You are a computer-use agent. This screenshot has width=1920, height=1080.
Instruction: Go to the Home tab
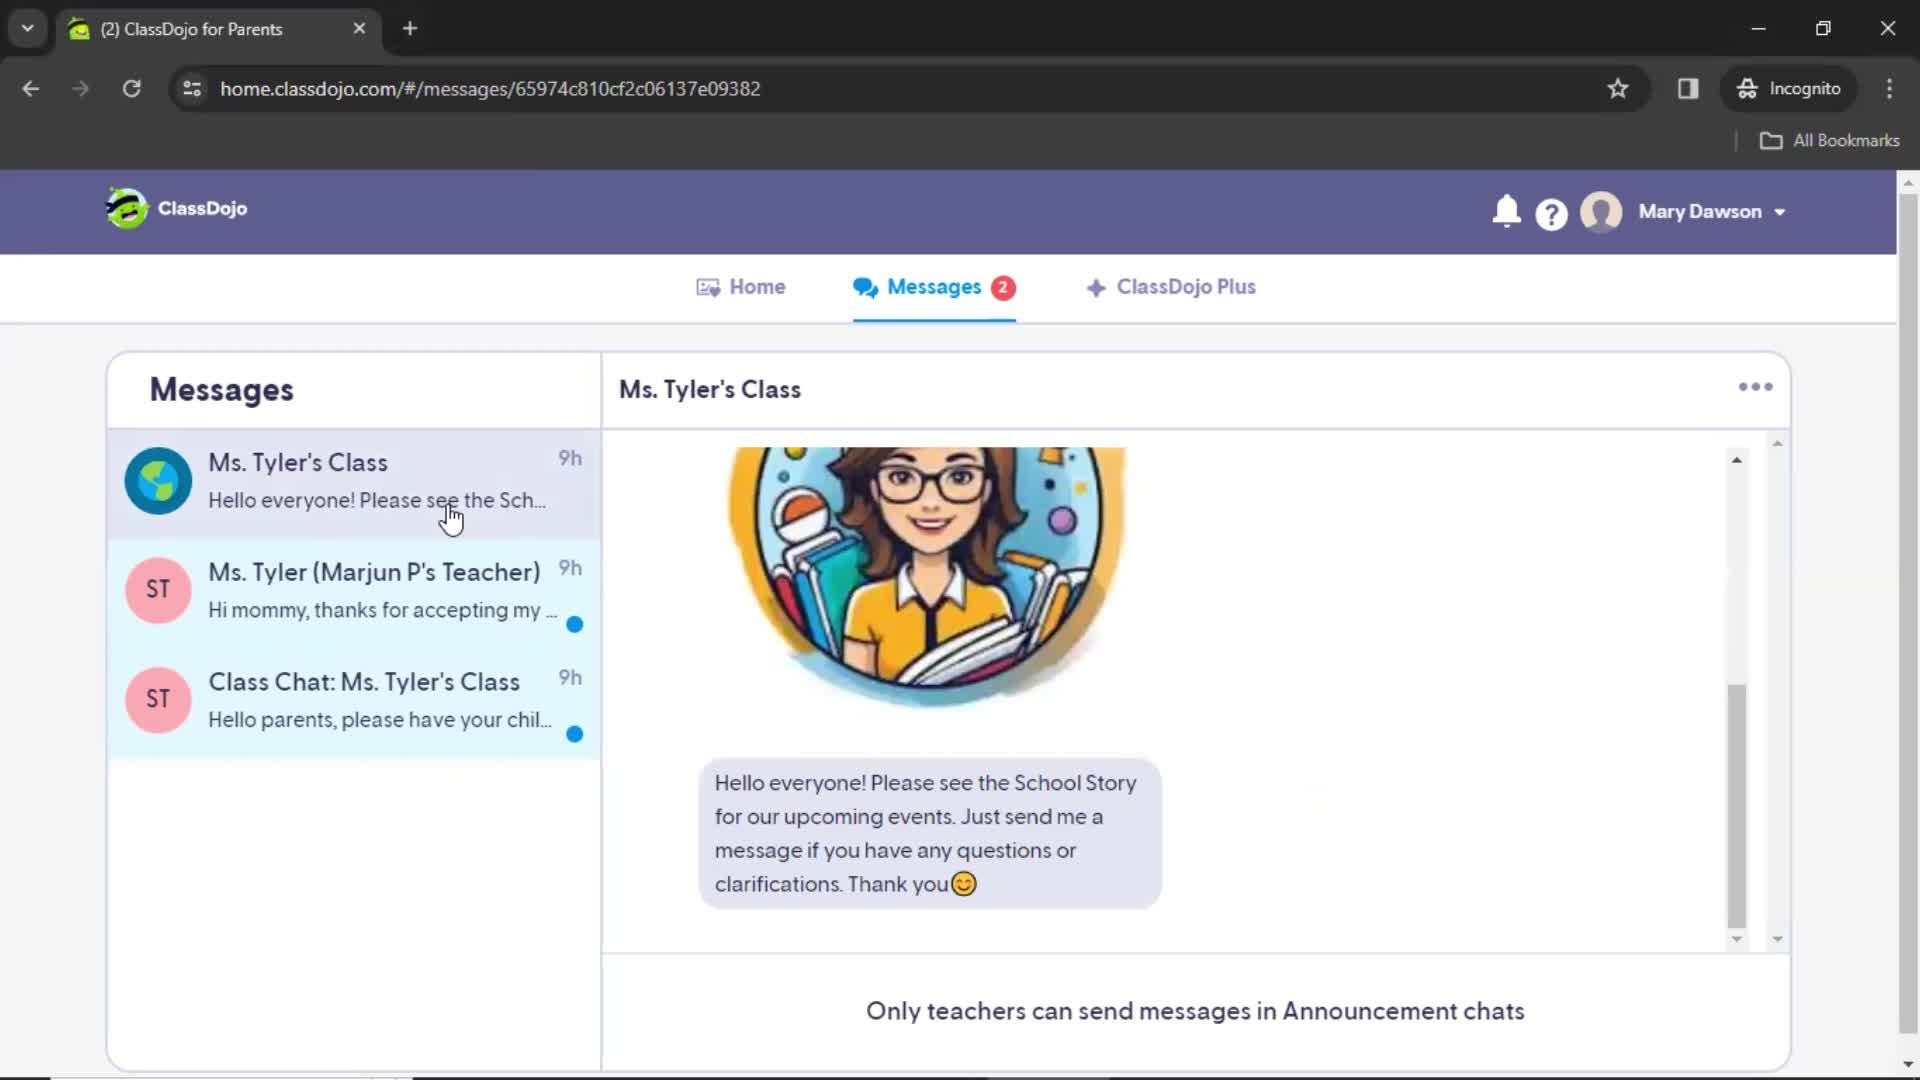[x=741, y=287]
